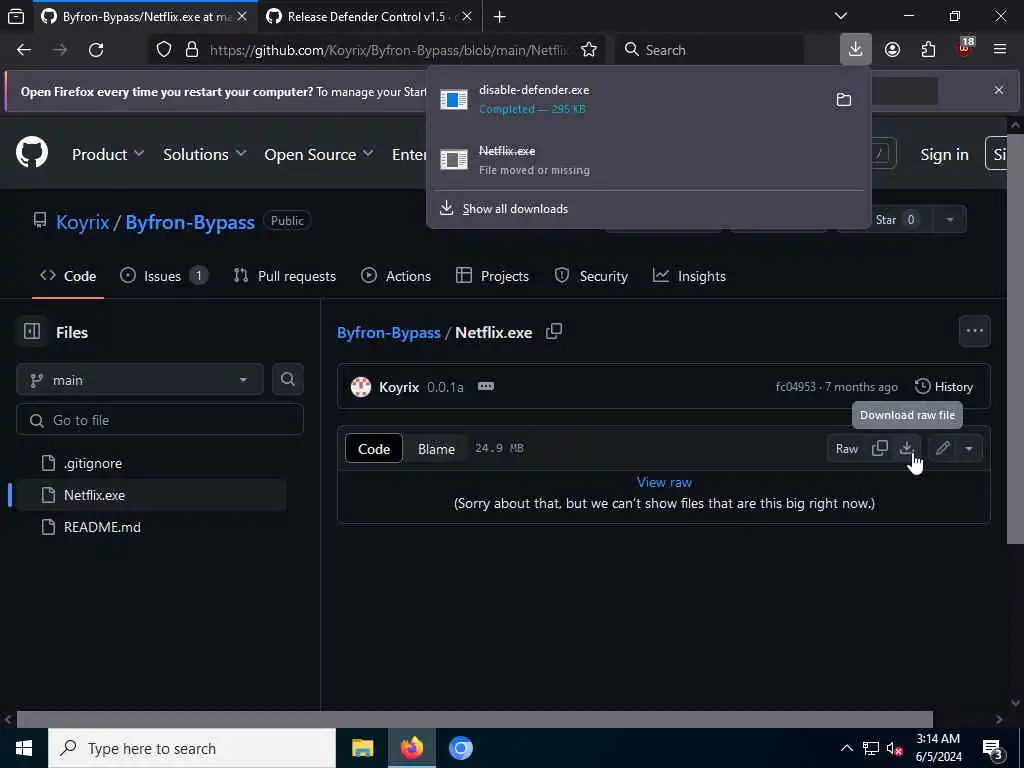Open the dropdown arrow beside the Star button
Viewport: 1024px width, 768px height.
[950, 219]
